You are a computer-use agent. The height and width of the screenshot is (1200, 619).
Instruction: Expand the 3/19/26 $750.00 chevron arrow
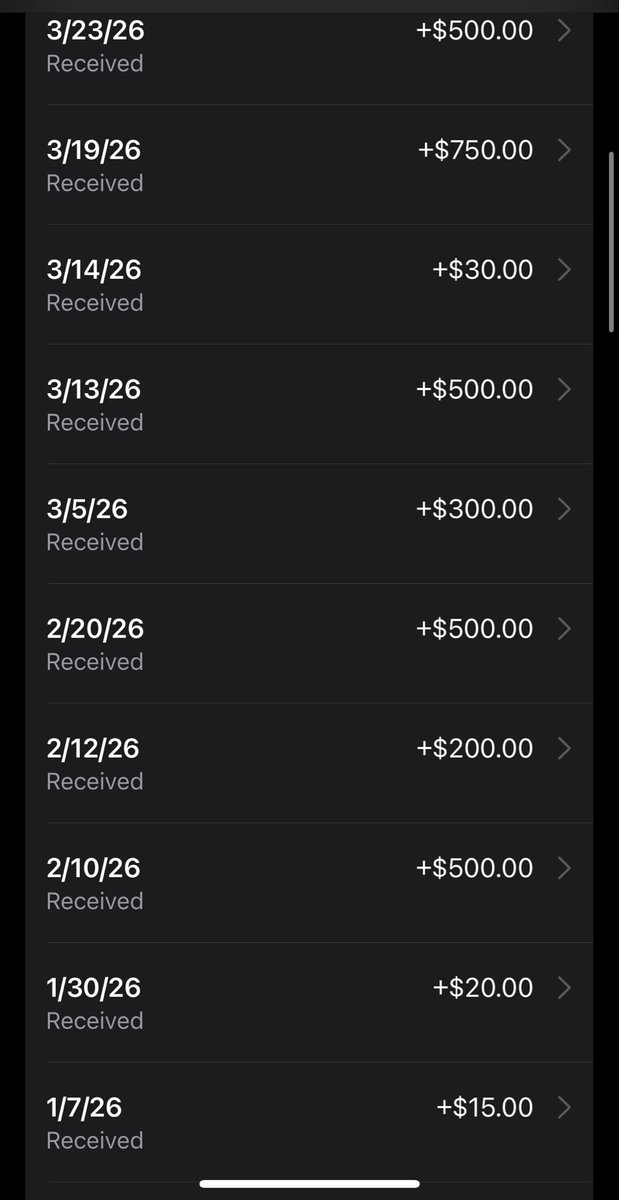click(564, 150)
